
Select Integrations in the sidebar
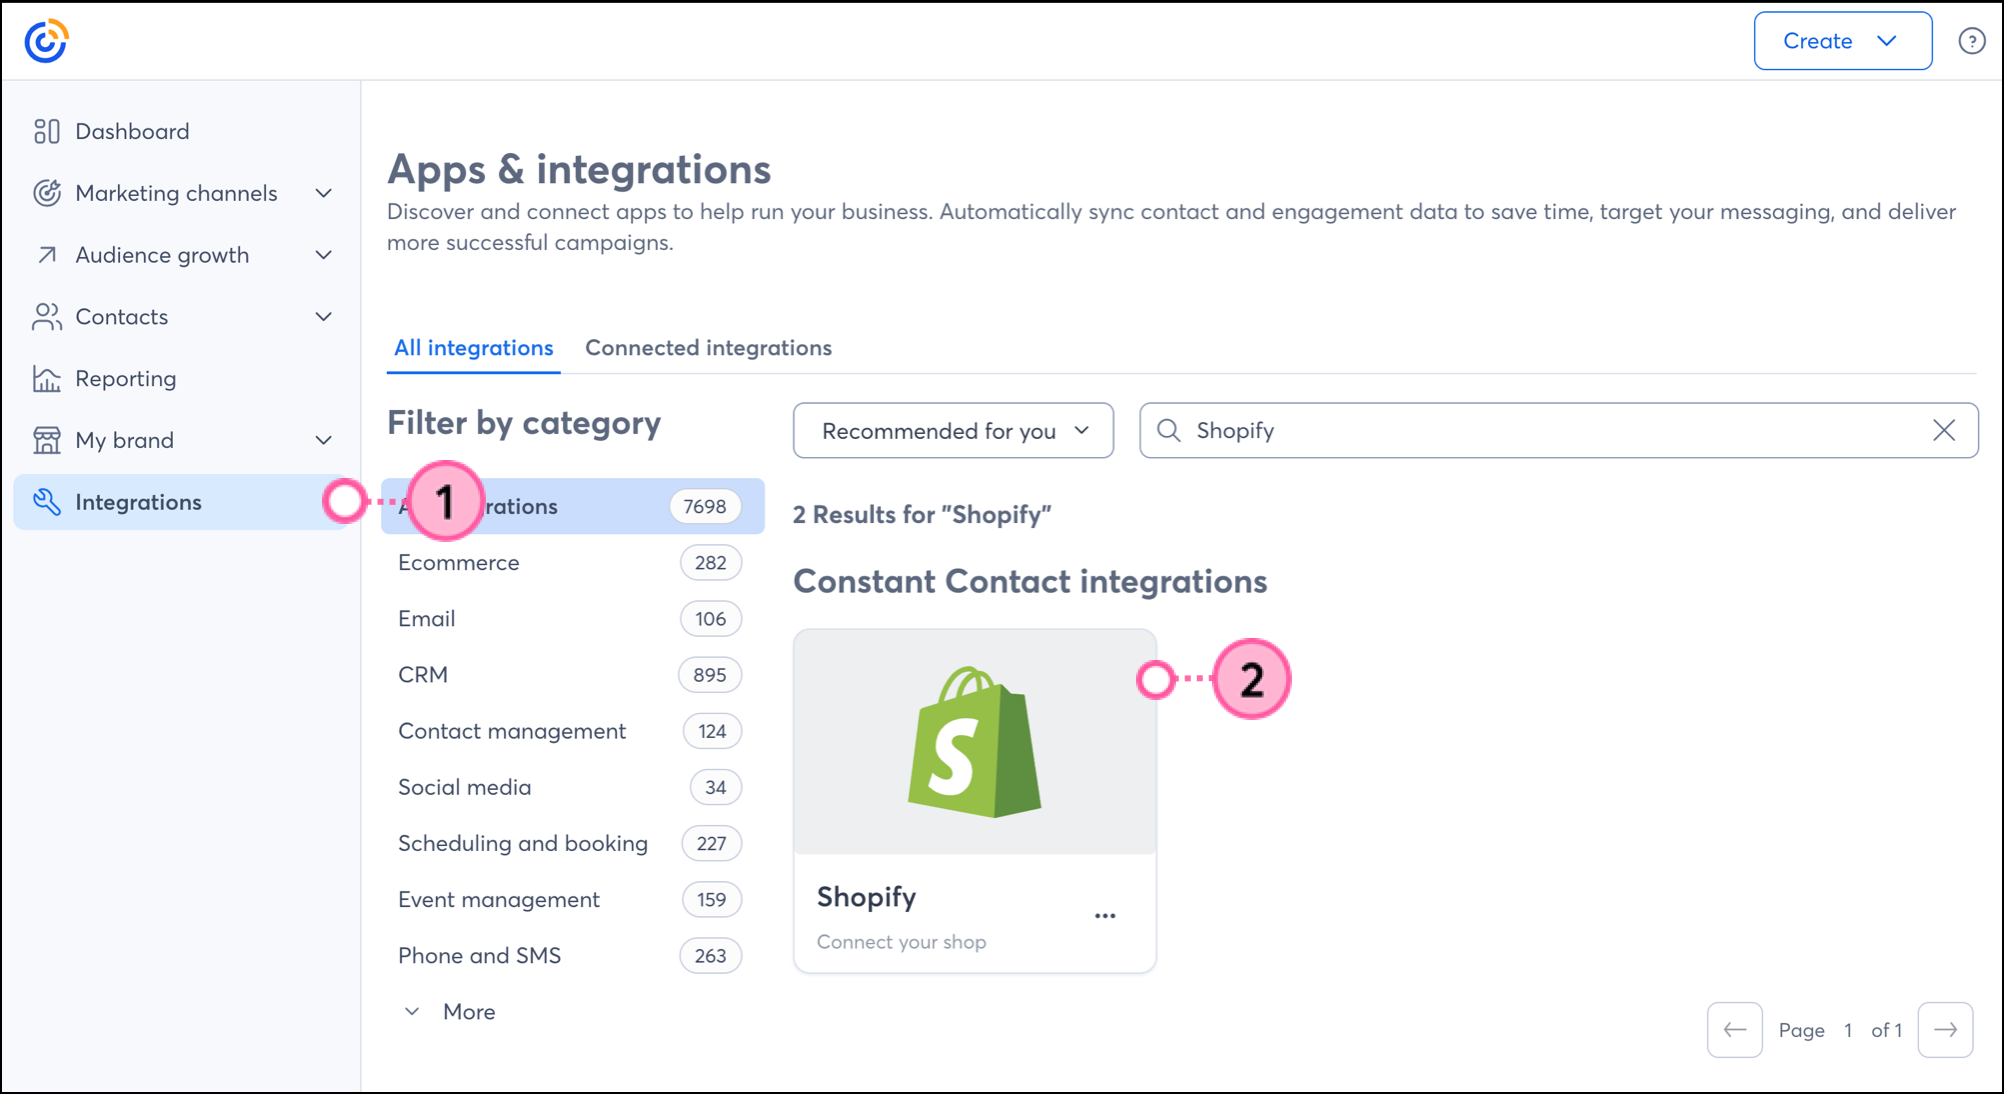[x=180, y=502]
